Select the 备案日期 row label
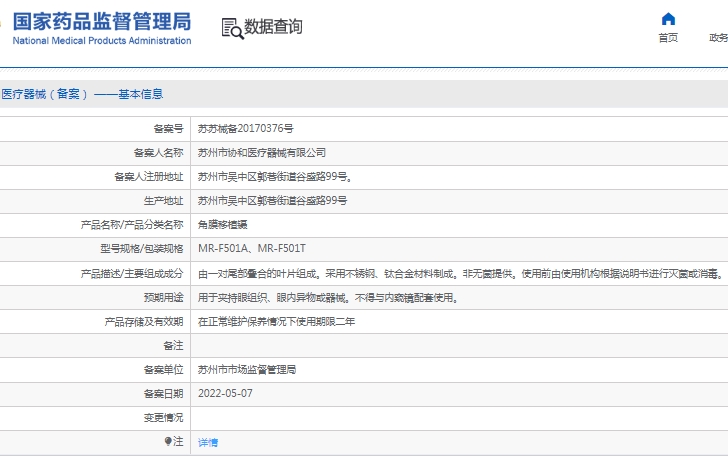This screenshot has width=728, height=459. 163,394
